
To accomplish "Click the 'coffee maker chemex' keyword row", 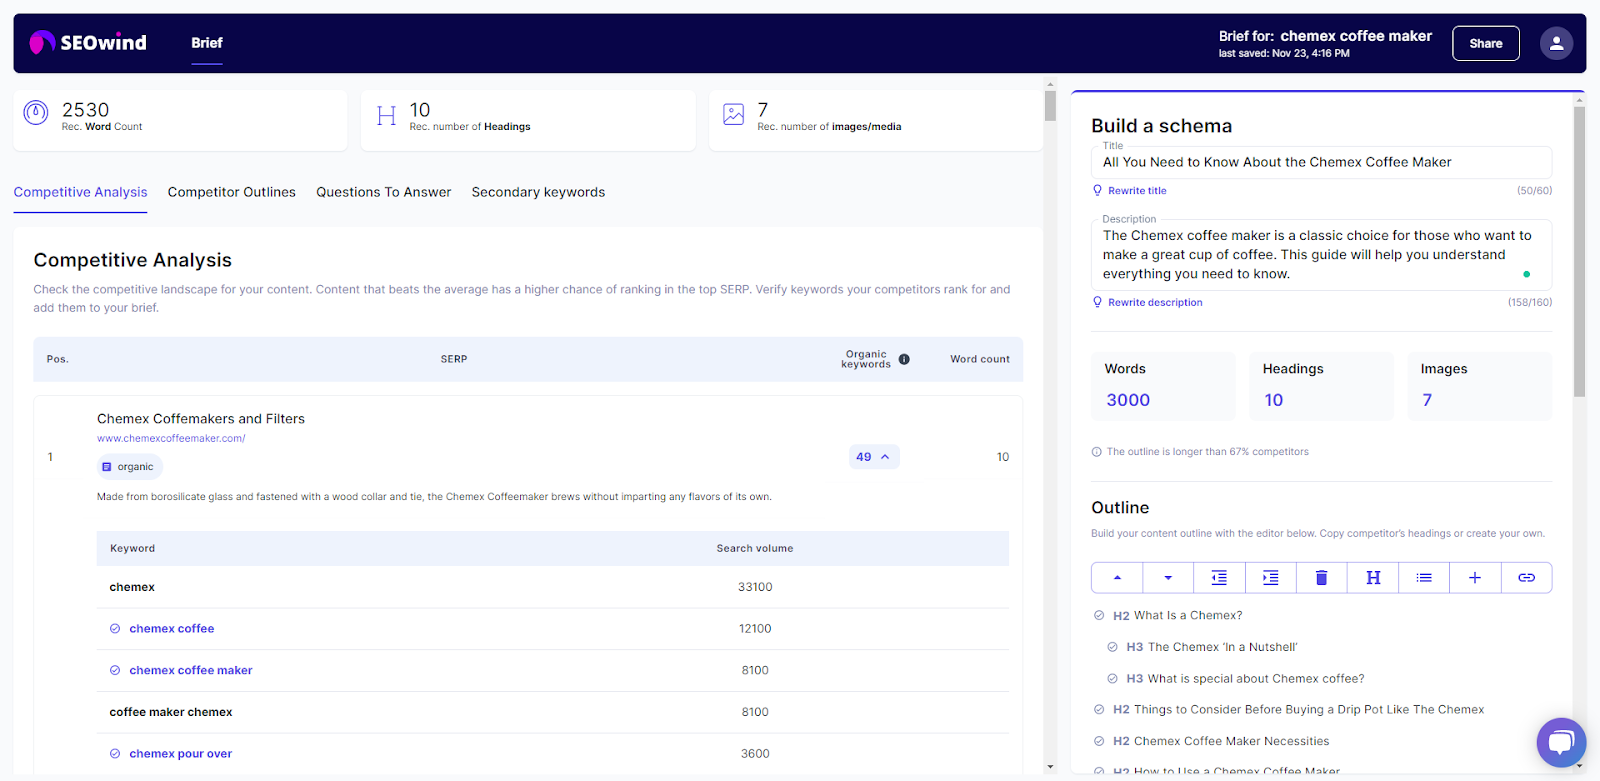I will click(x=553, y=712).
